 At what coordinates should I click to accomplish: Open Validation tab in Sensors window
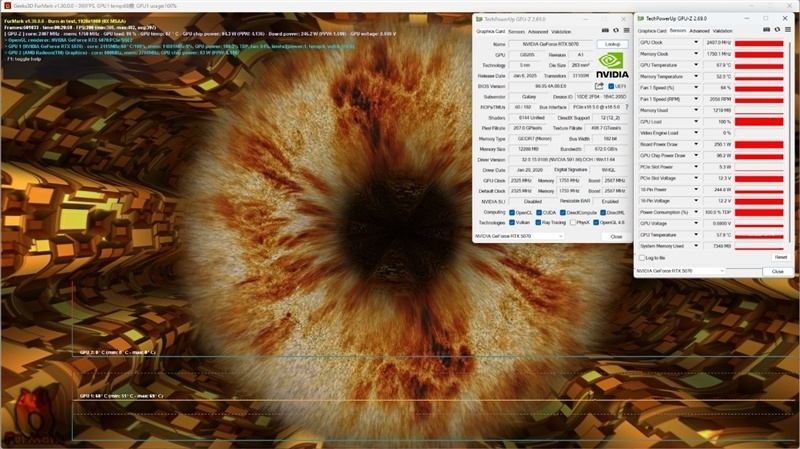point(722,31)
